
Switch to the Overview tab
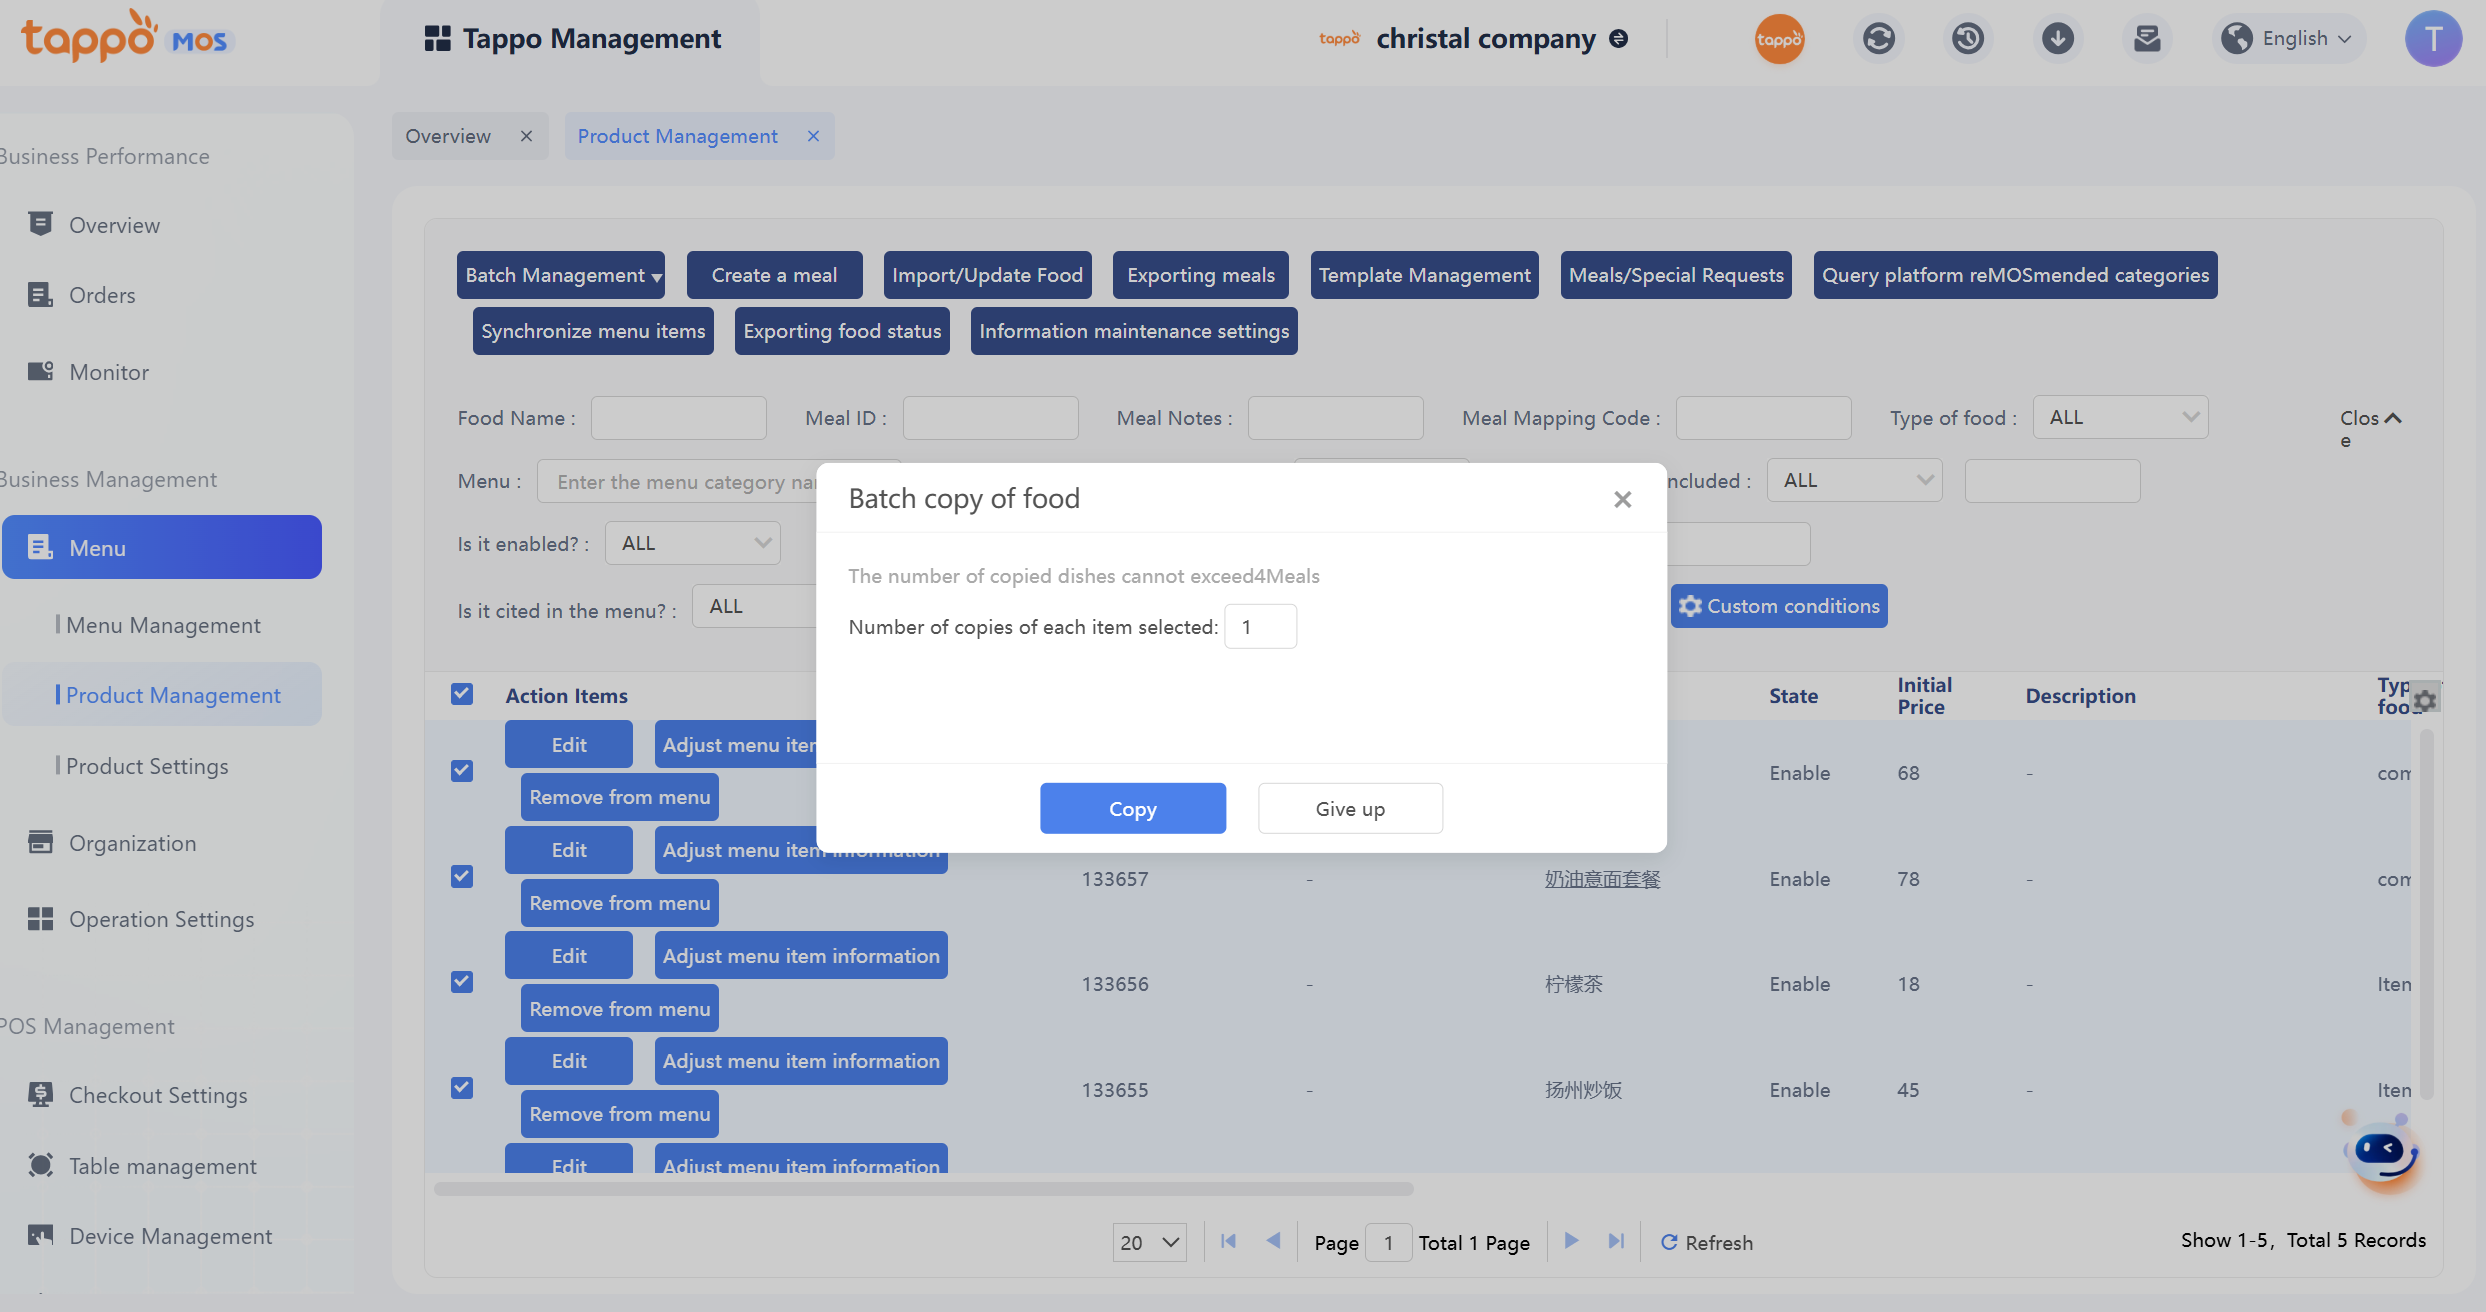point(448,136)
